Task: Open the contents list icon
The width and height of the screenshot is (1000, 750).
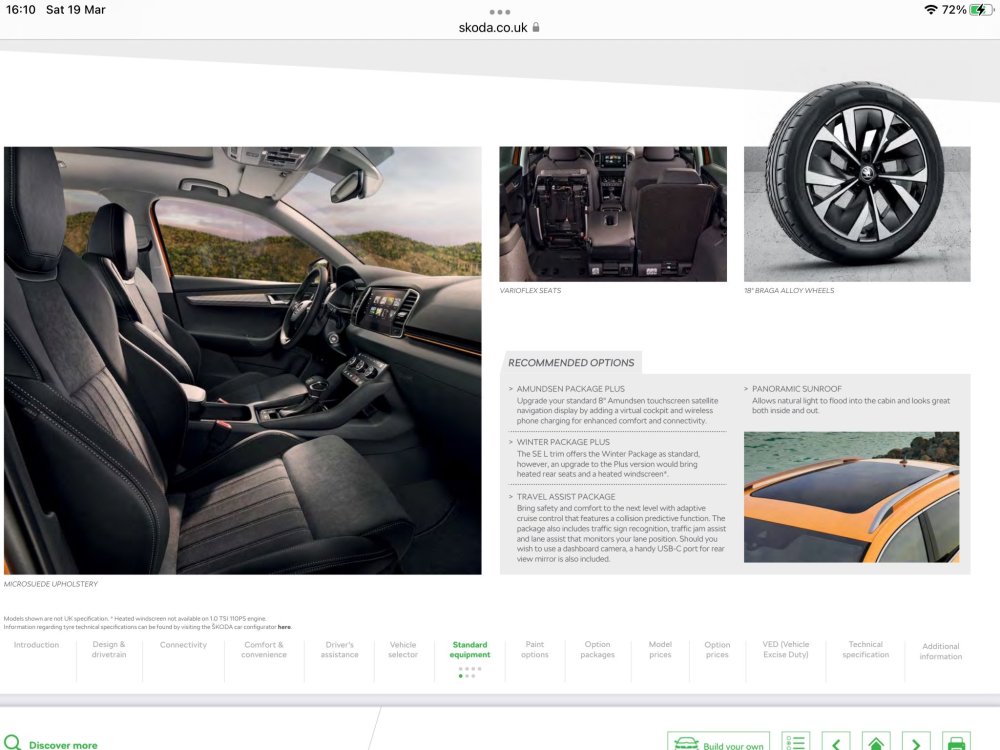Action: tap(796, 742)
